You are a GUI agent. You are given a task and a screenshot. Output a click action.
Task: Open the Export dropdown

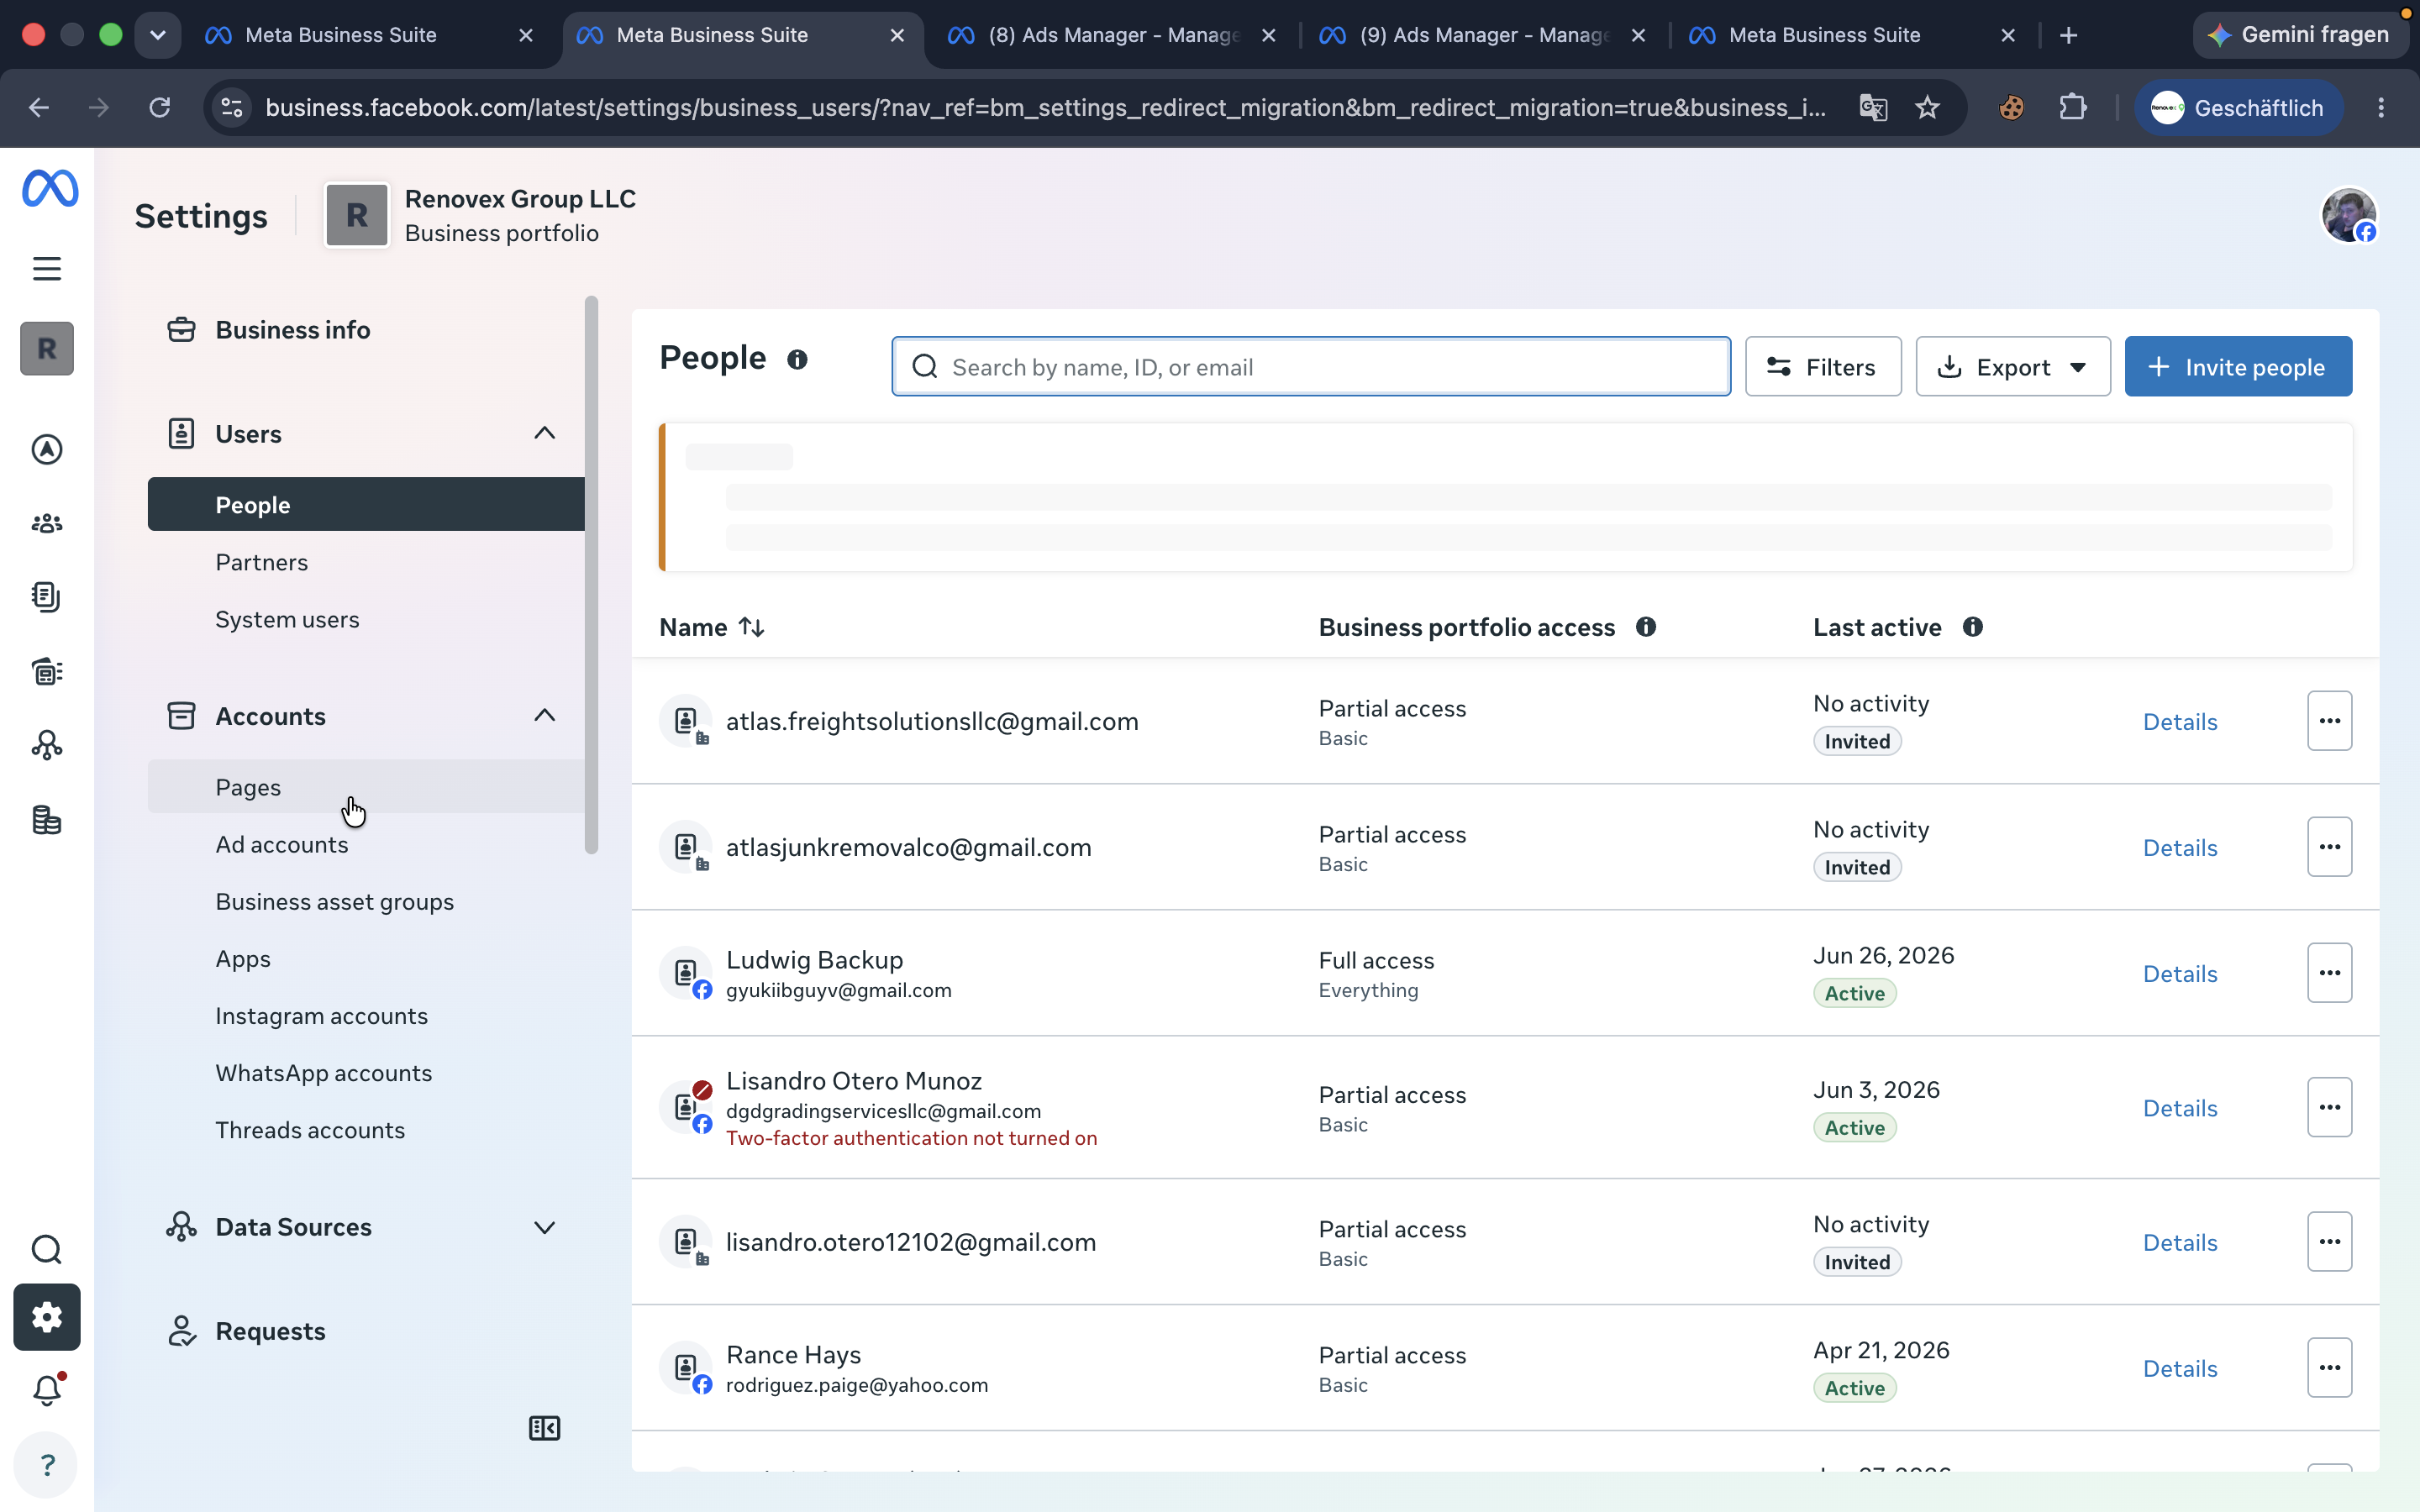[2012, 367]
